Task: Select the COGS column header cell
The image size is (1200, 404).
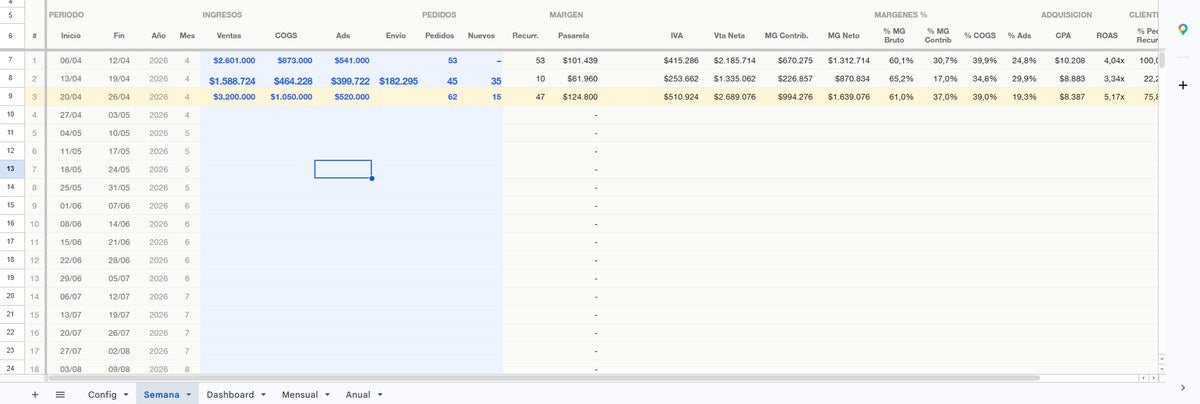Action: pos(287,35)
